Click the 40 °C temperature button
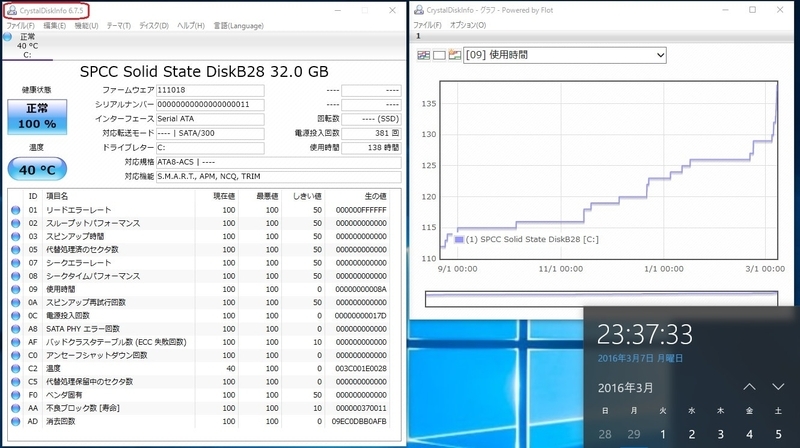This screenshot has height=448, width=800. pos(37,169)
